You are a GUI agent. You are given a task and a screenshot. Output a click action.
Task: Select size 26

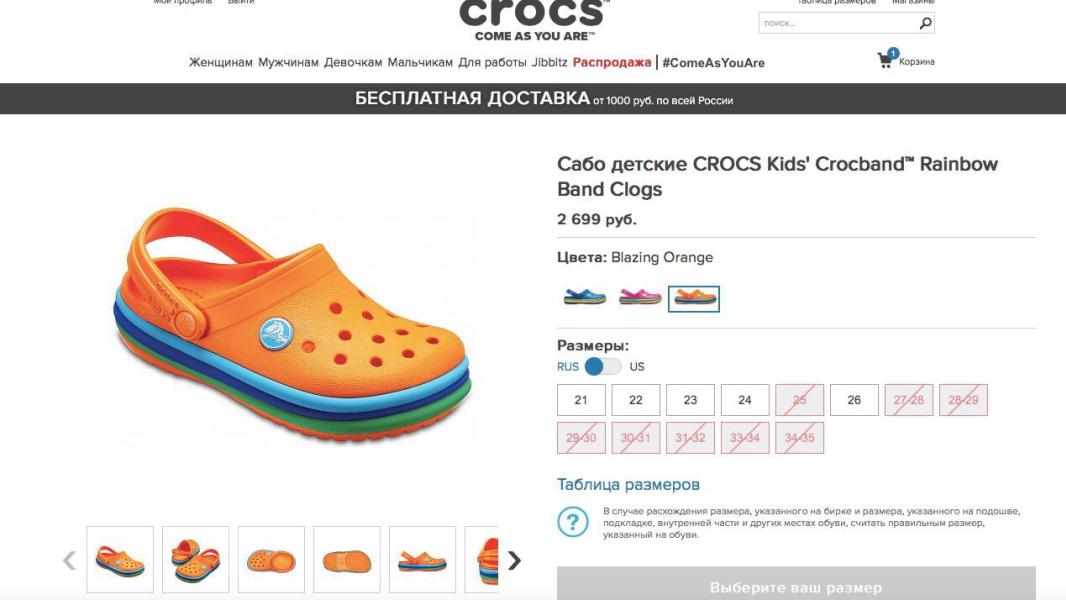pos(855,400)
